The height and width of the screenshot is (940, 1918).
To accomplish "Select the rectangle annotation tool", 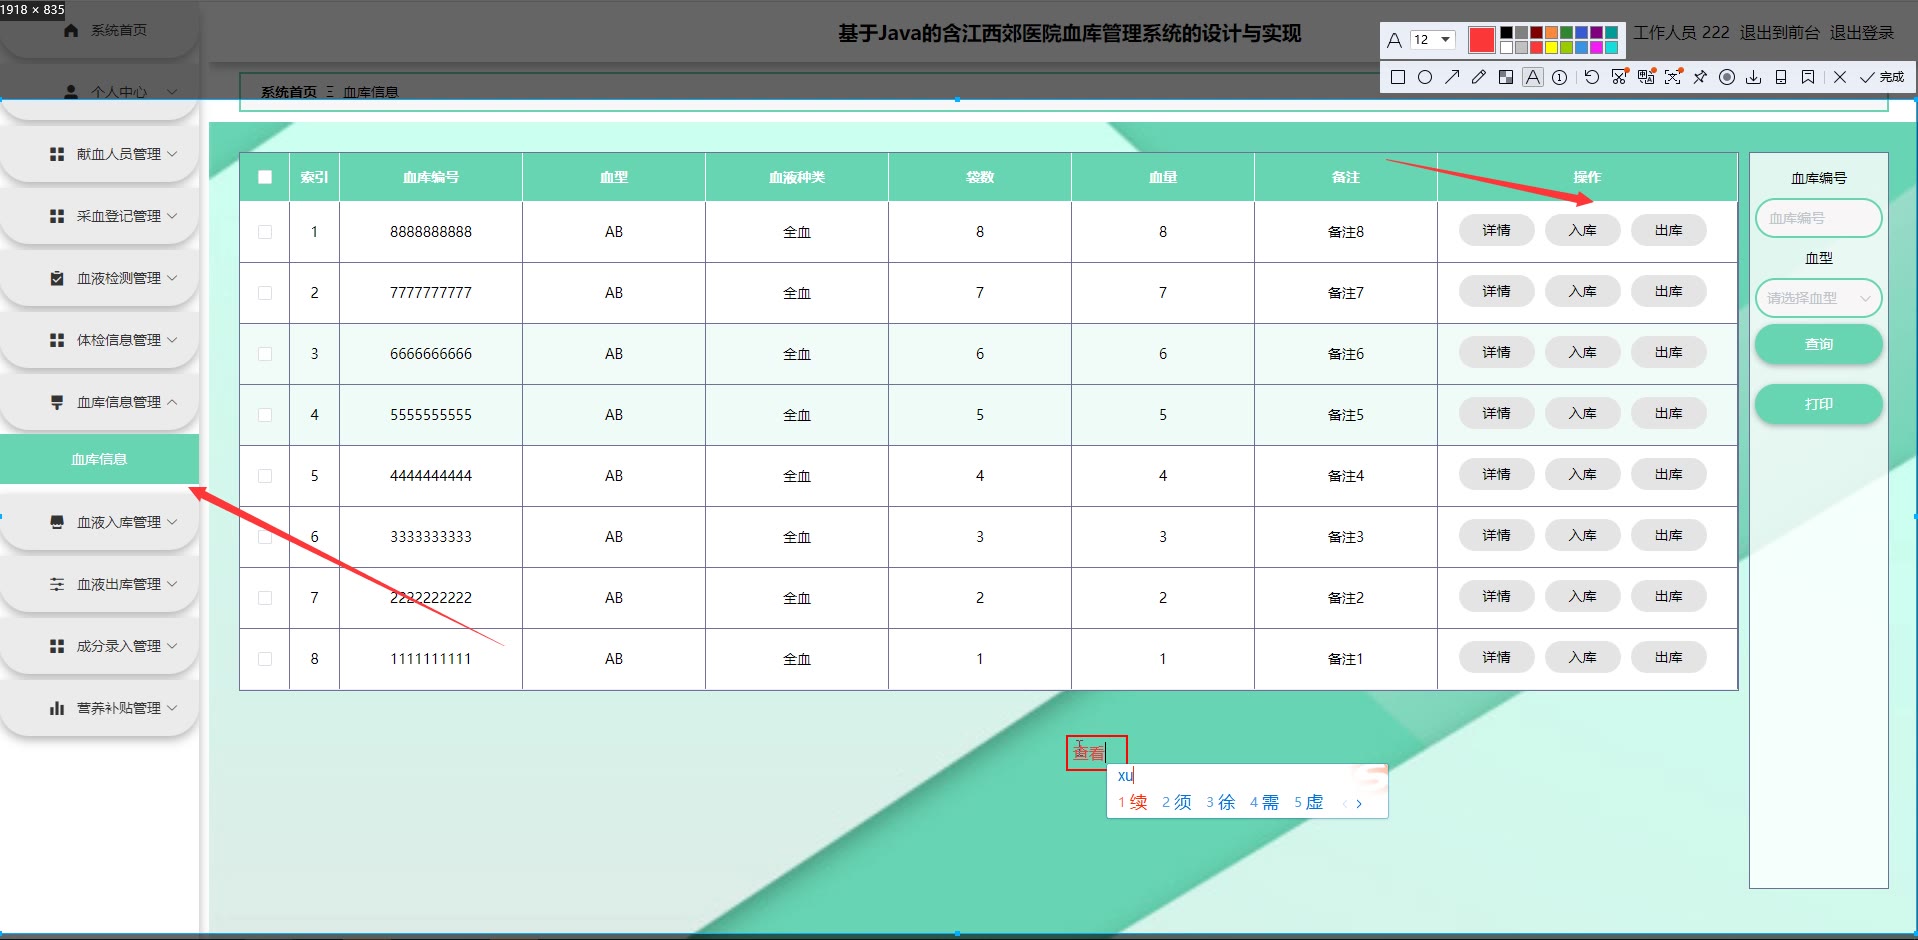I will (x=1398, y=77).
